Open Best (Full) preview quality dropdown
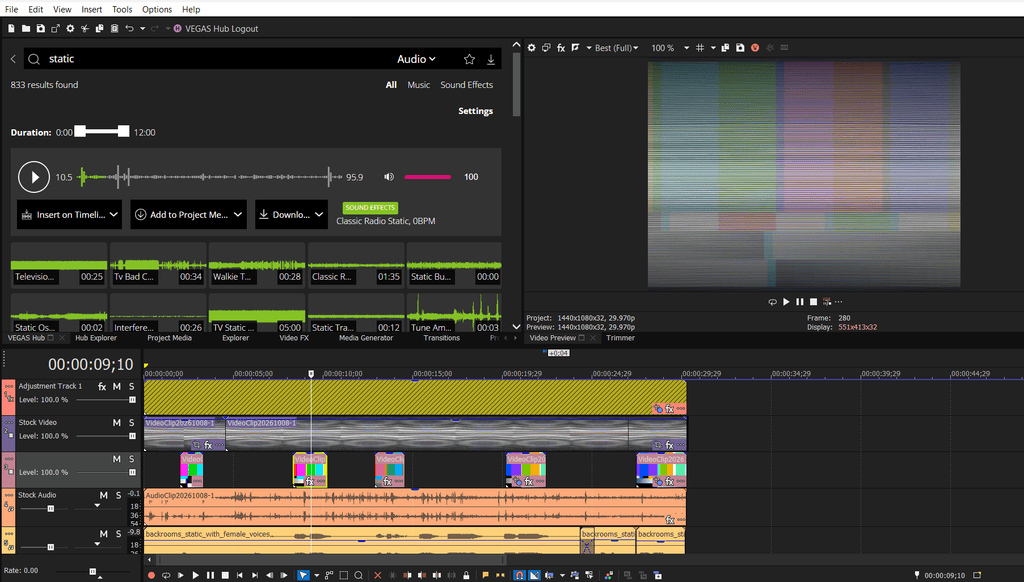Screen dimensions: 1024x582 click(x=616, y=48)
